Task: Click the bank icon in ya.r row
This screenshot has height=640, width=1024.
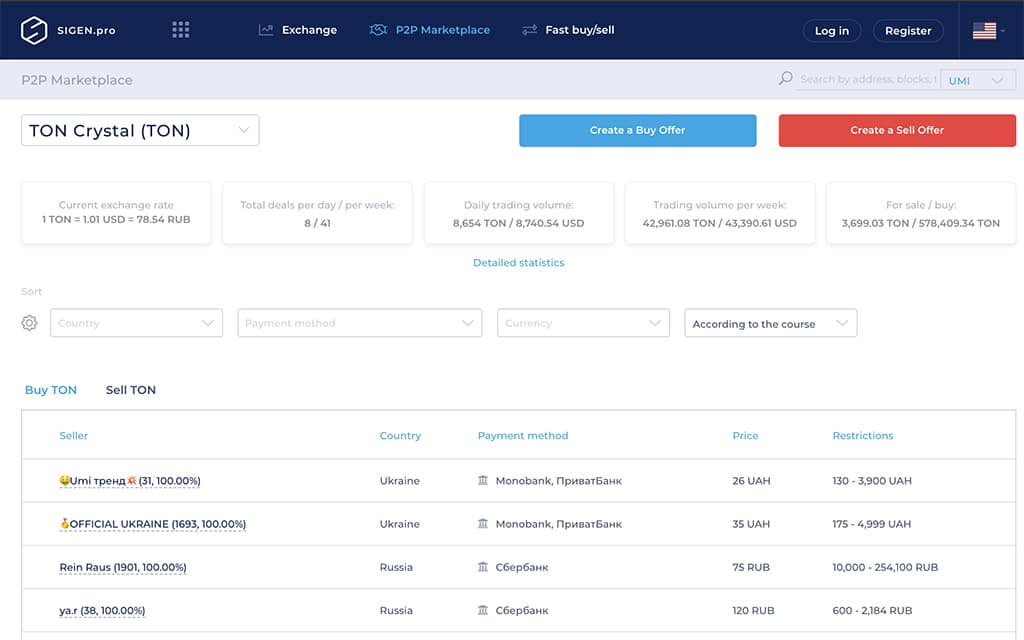Action: point(483,610)
